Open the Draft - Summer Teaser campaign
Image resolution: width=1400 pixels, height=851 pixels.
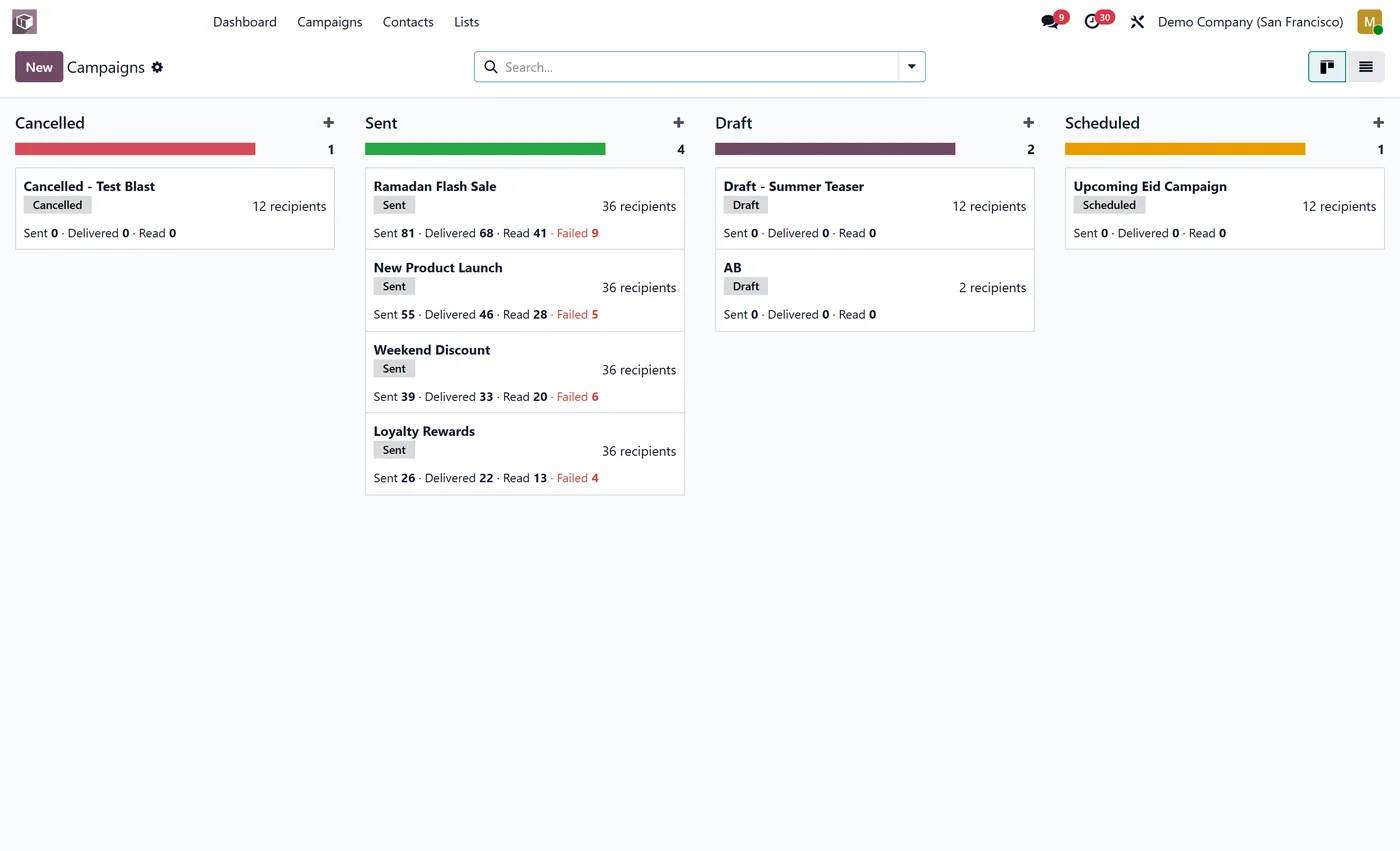point(875,208)
